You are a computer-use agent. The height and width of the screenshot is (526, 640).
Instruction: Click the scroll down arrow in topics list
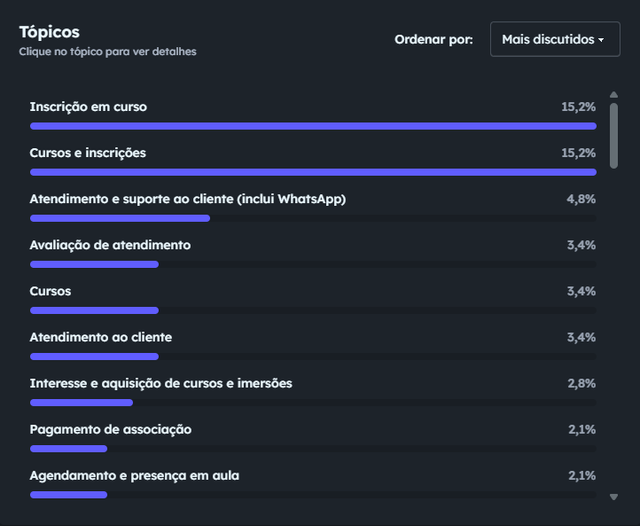[x=613, y=497]
